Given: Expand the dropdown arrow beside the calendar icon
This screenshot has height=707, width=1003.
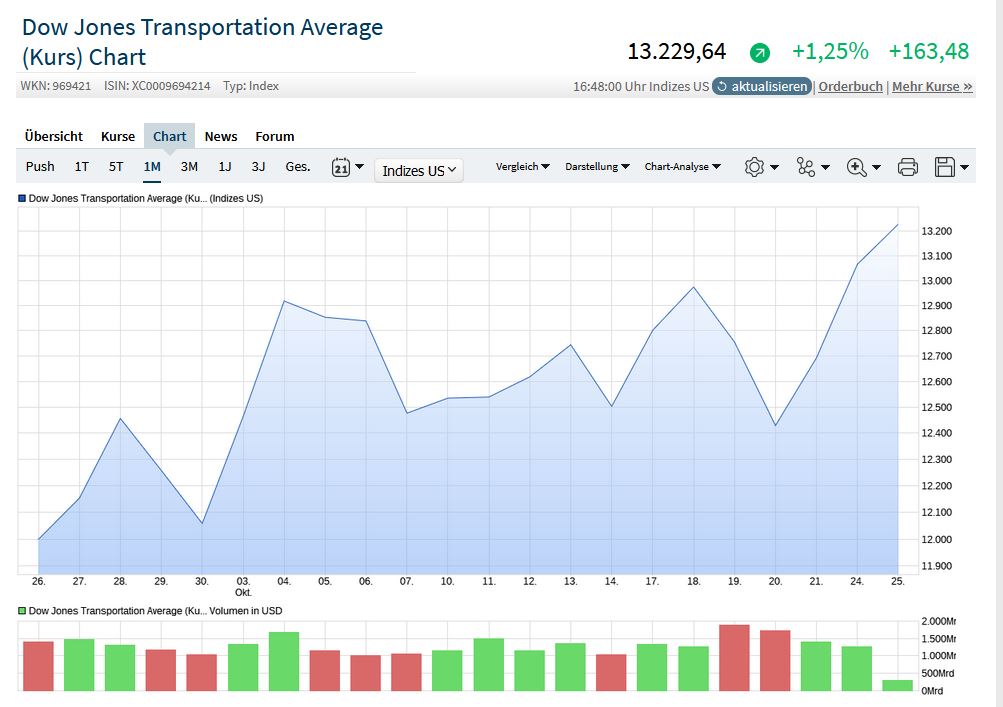Looking at the screenshot, I should 359,166.
